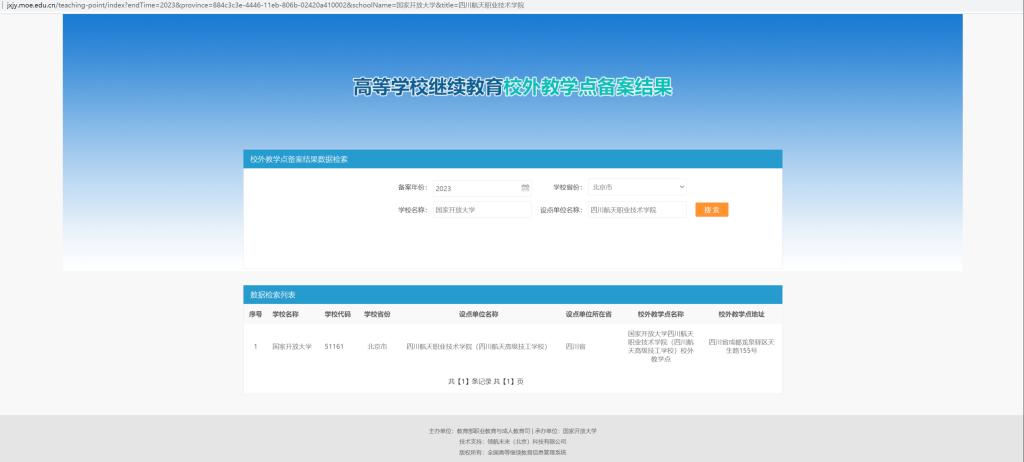Click the address 四川省成都龙泉驿区天生路155号

click(x=740, y=346)
